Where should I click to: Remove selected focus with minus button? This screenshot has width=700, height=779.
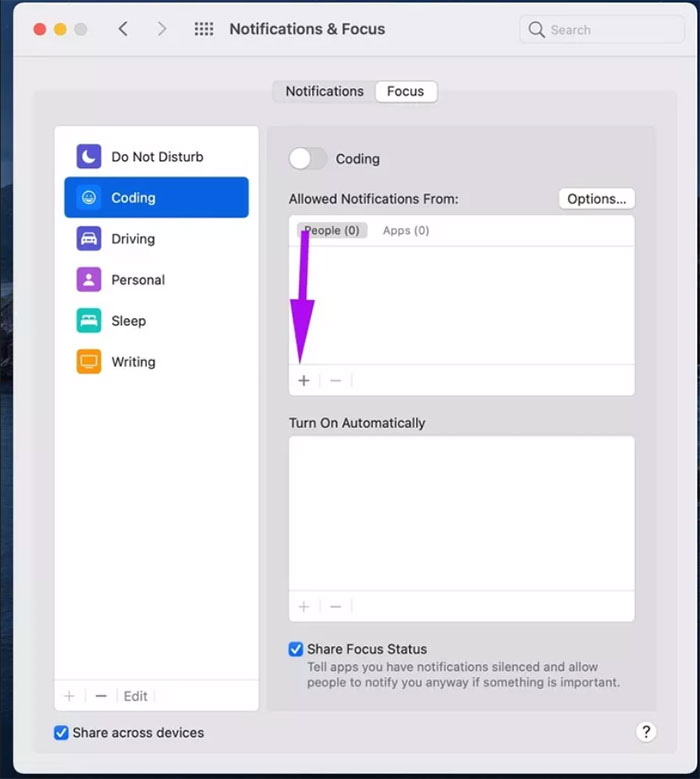pos(101,696)
